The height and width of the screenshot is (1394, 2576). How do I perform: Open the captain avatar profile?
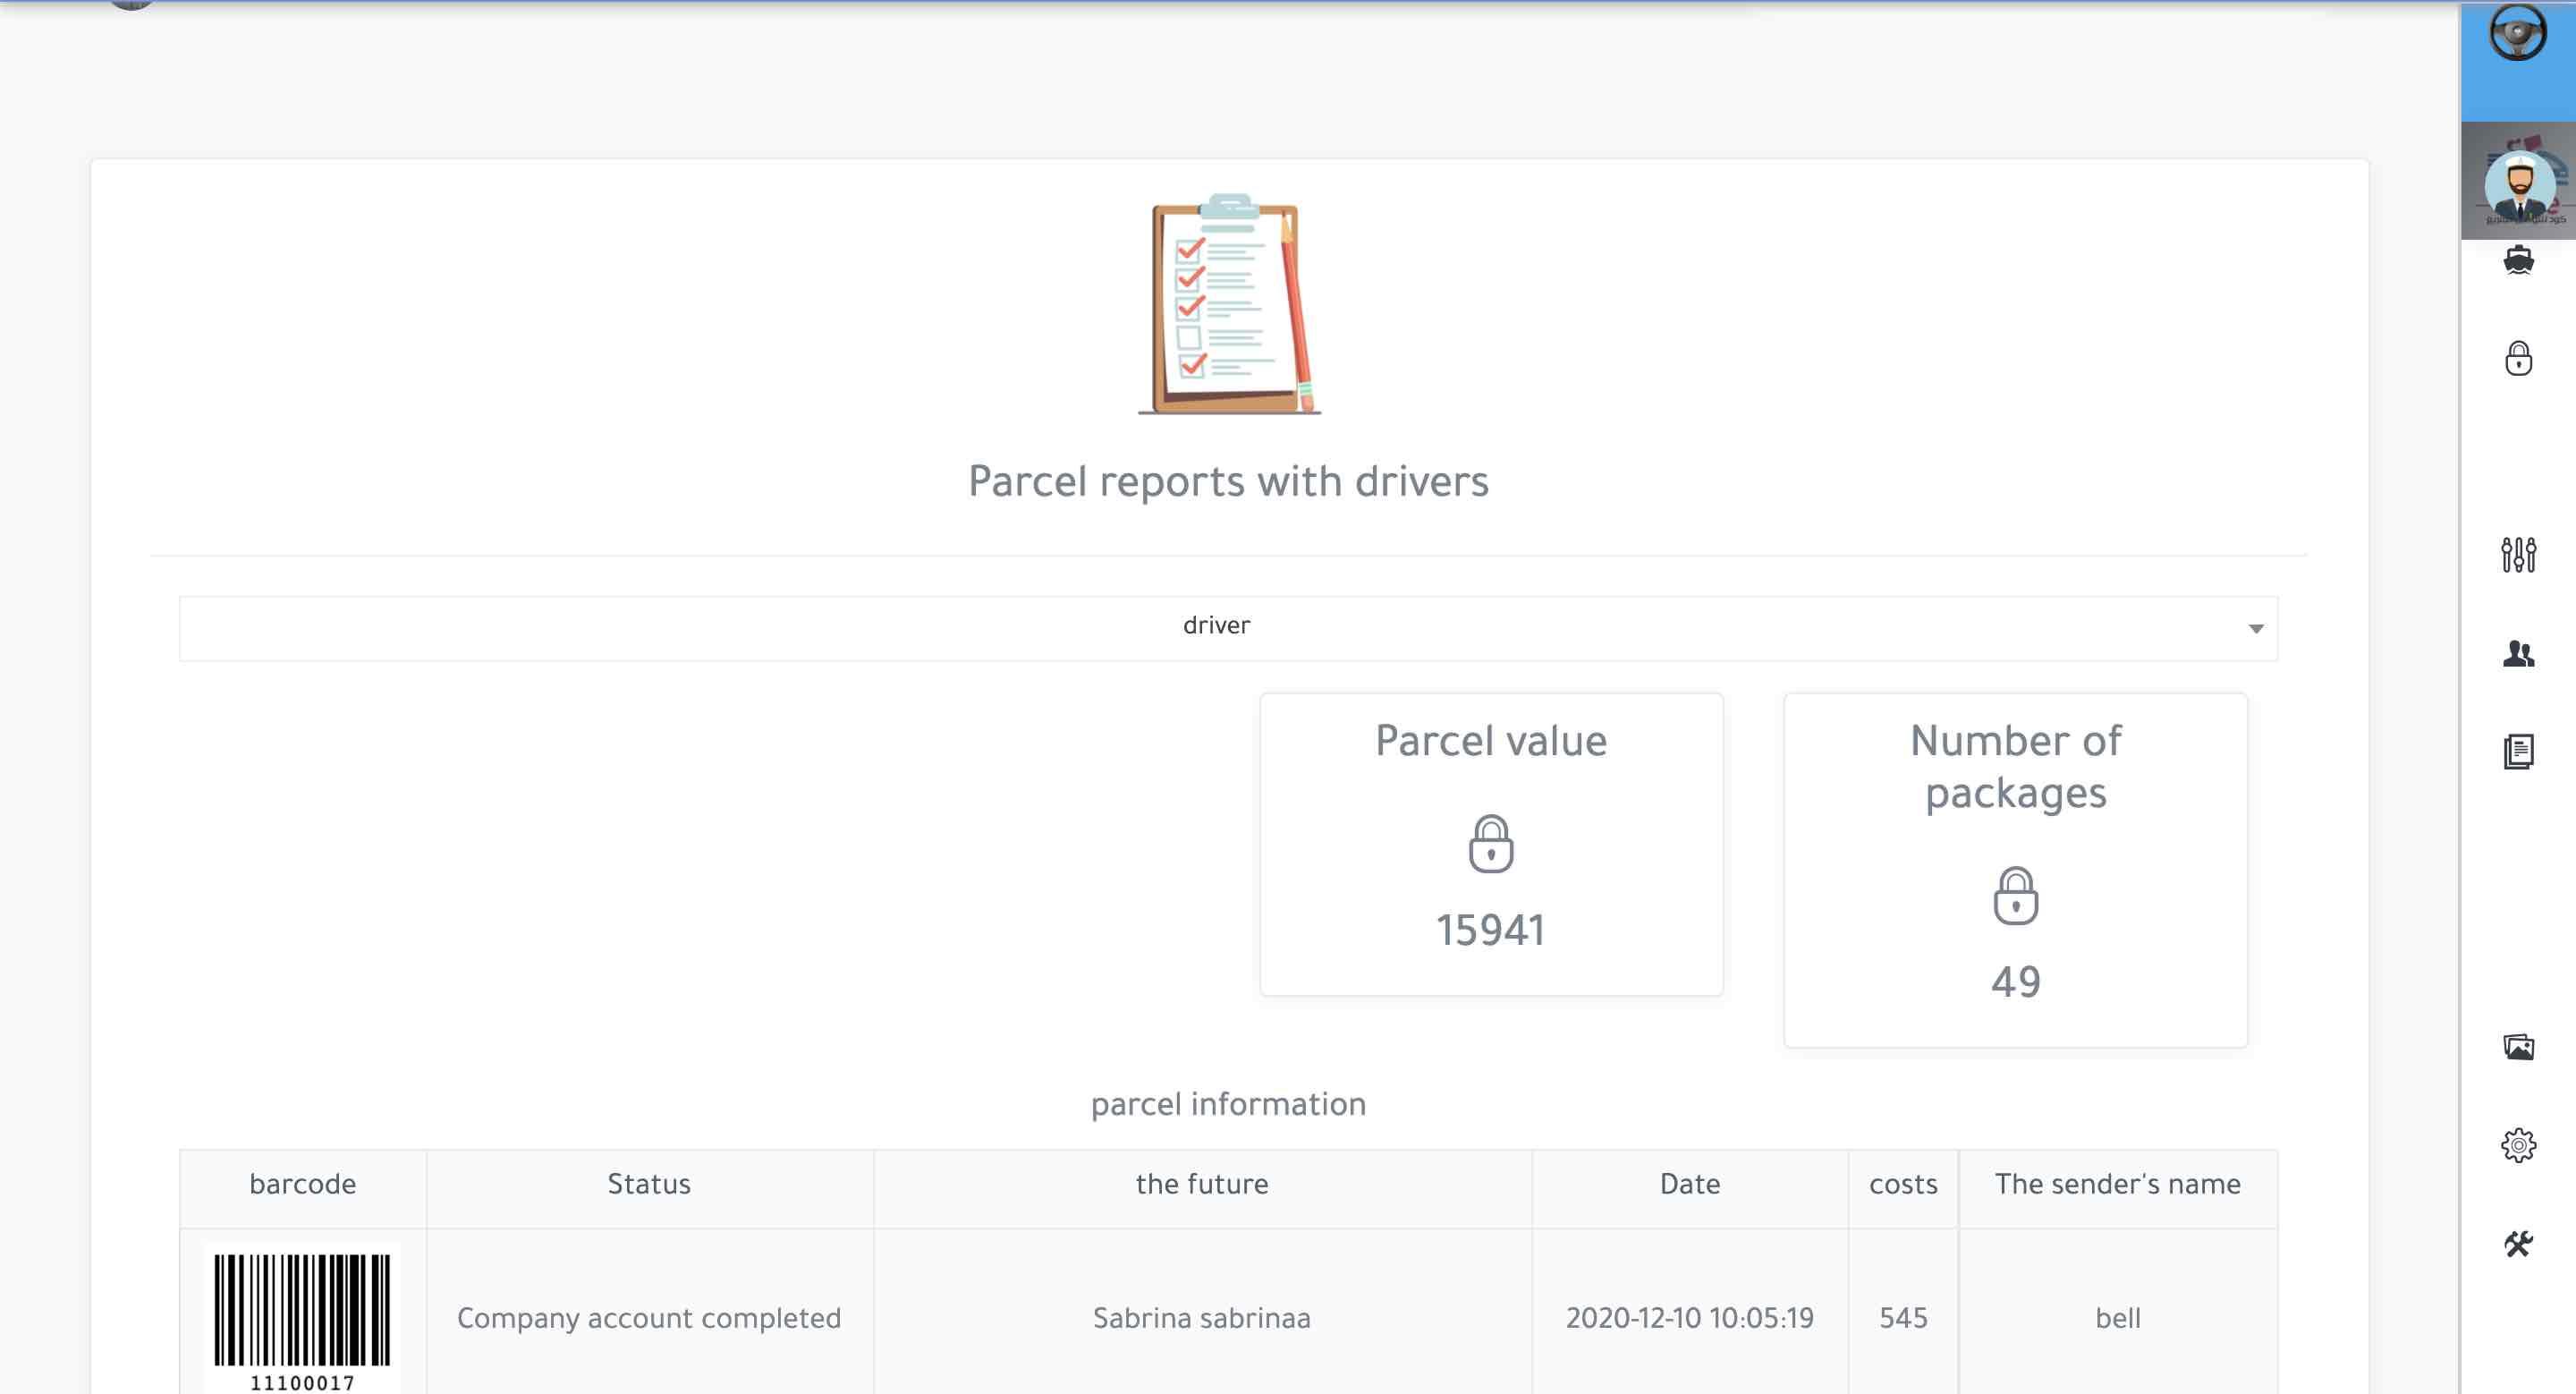point(2518,184)
